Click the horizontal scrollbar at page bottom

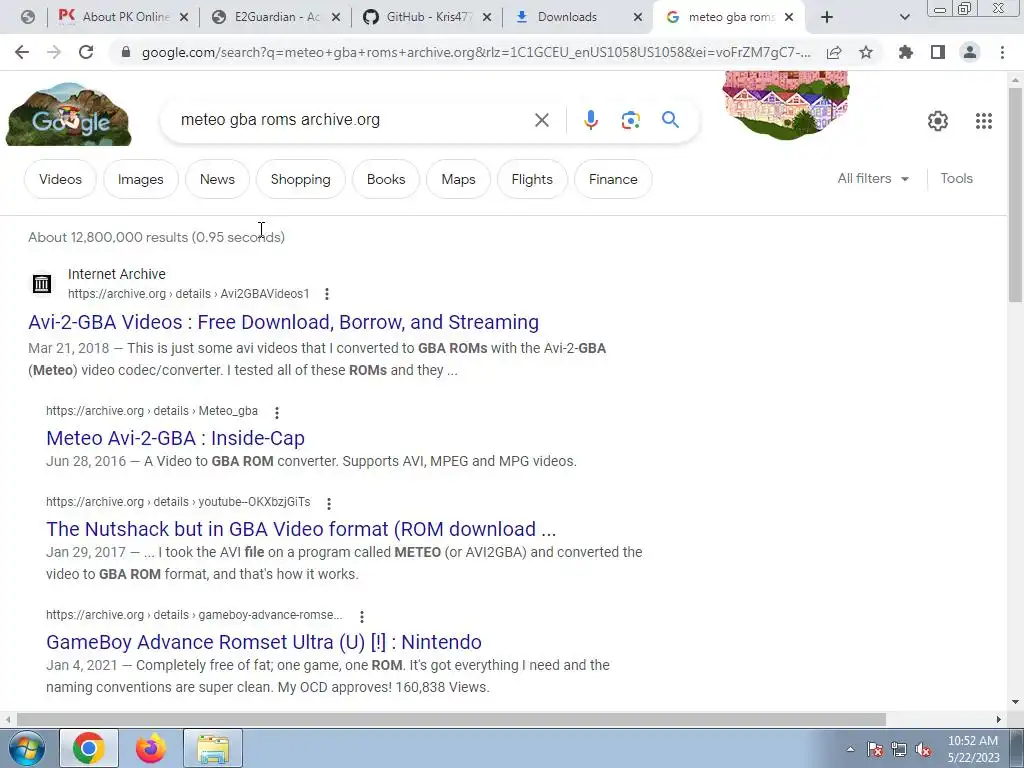click(451, 719)
